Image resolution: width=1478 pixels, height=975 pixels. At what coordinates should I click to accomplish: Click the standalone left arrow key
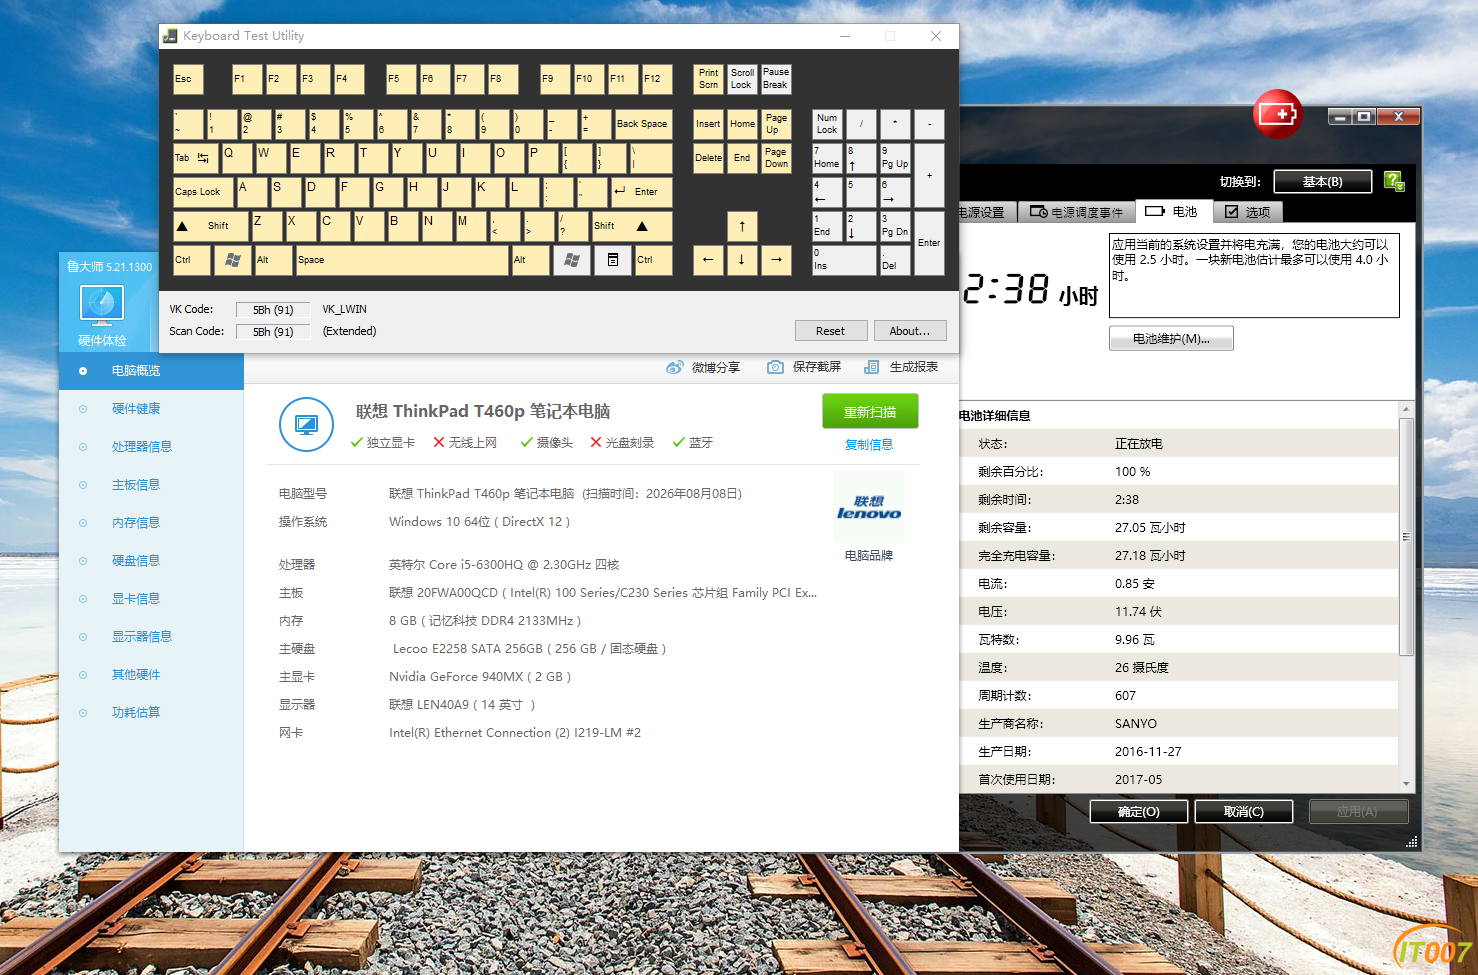708,260
